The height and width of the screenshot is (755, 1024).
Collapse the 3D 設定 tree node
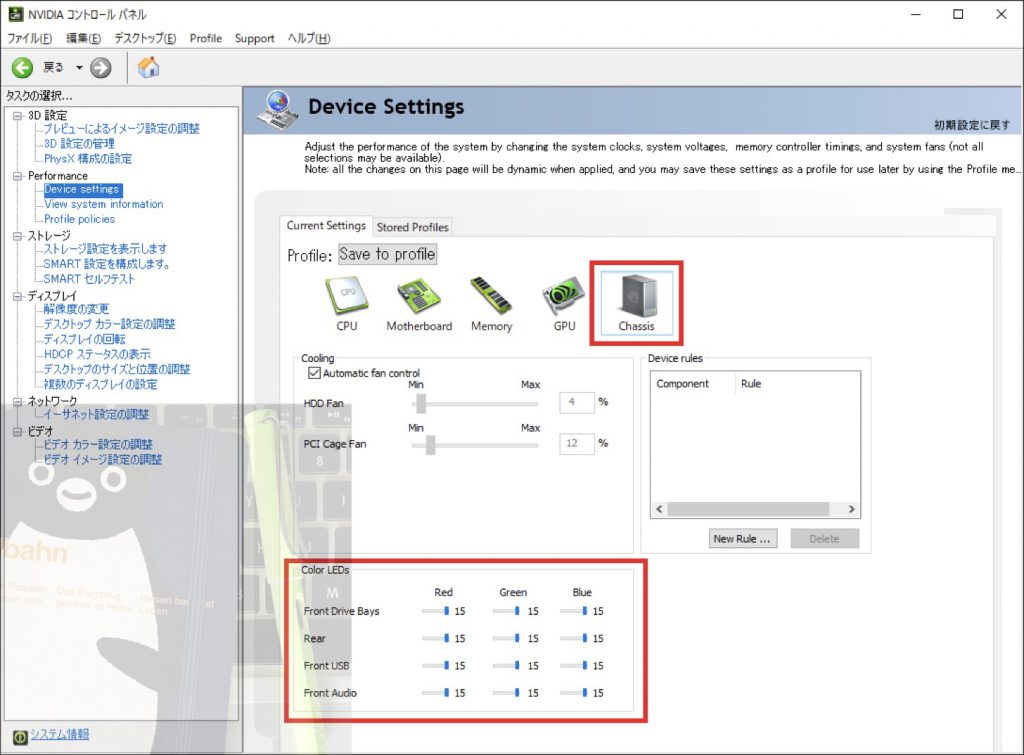pyautogui.click(x=18, y=116)
